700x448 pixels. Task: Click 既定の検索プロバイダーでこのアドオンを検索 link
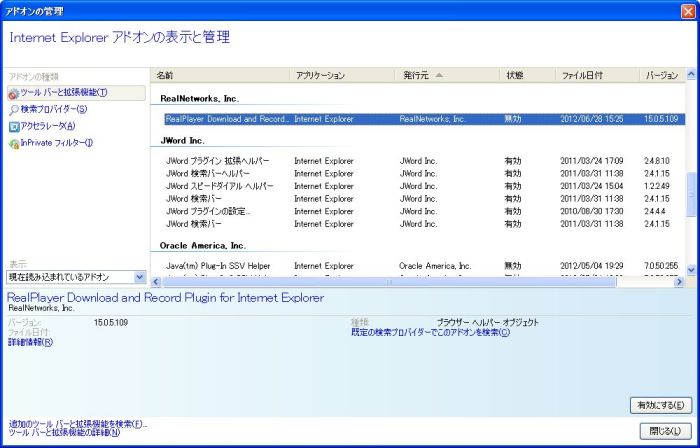point(430,332)
